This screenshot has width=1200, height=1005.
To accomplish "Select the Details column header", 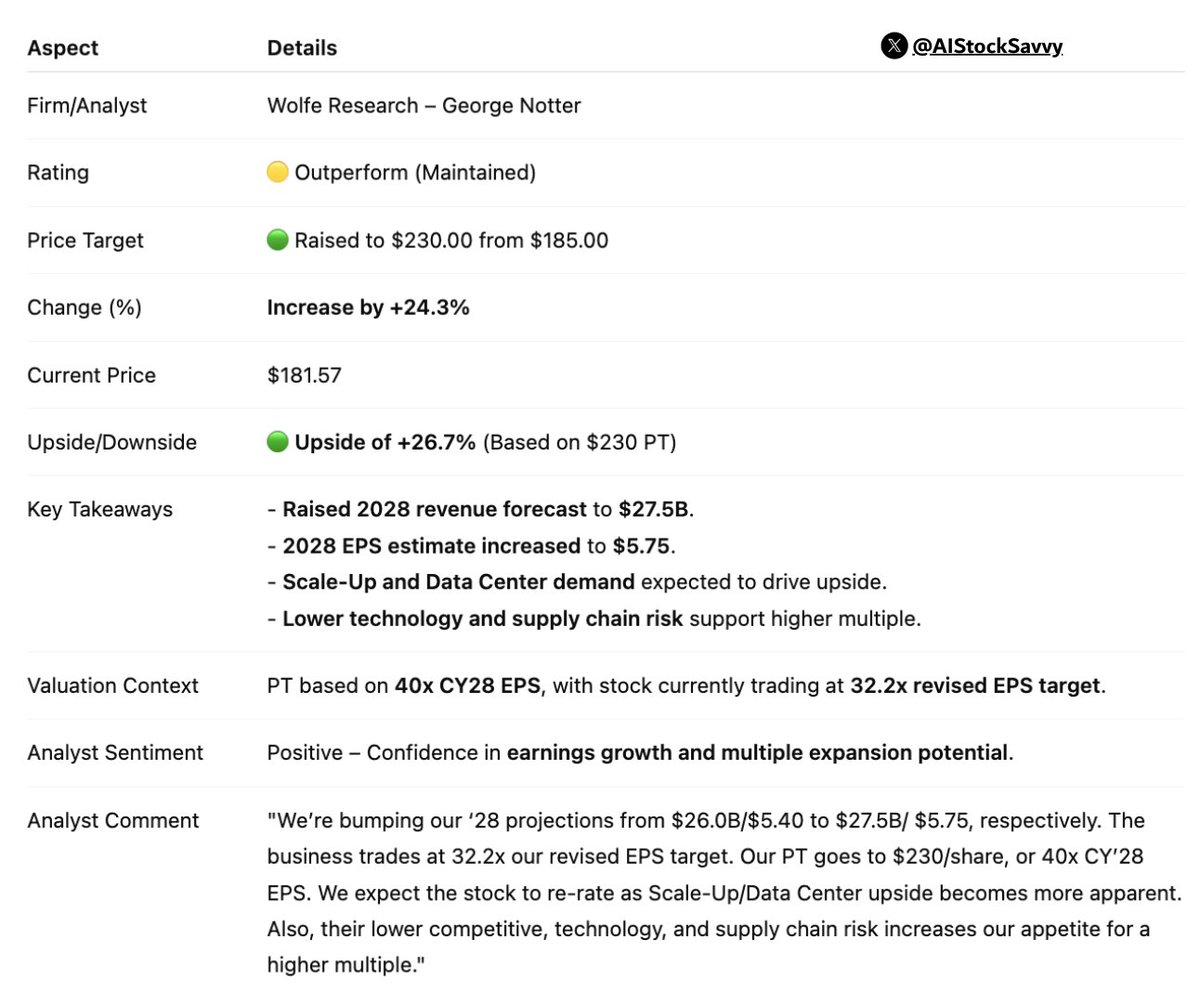I will pos(302,48).
